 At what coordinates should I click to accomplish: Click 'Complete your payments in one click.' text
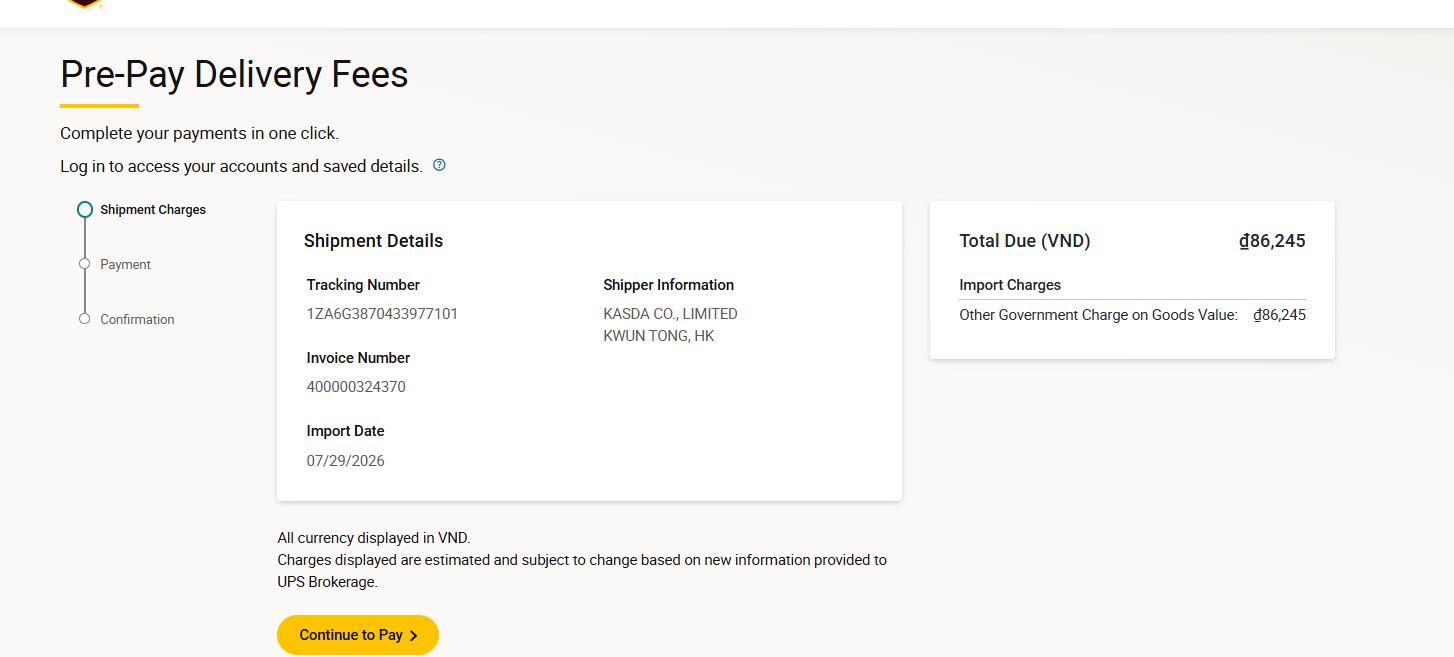pyautogui.click(x=199, y=133)
